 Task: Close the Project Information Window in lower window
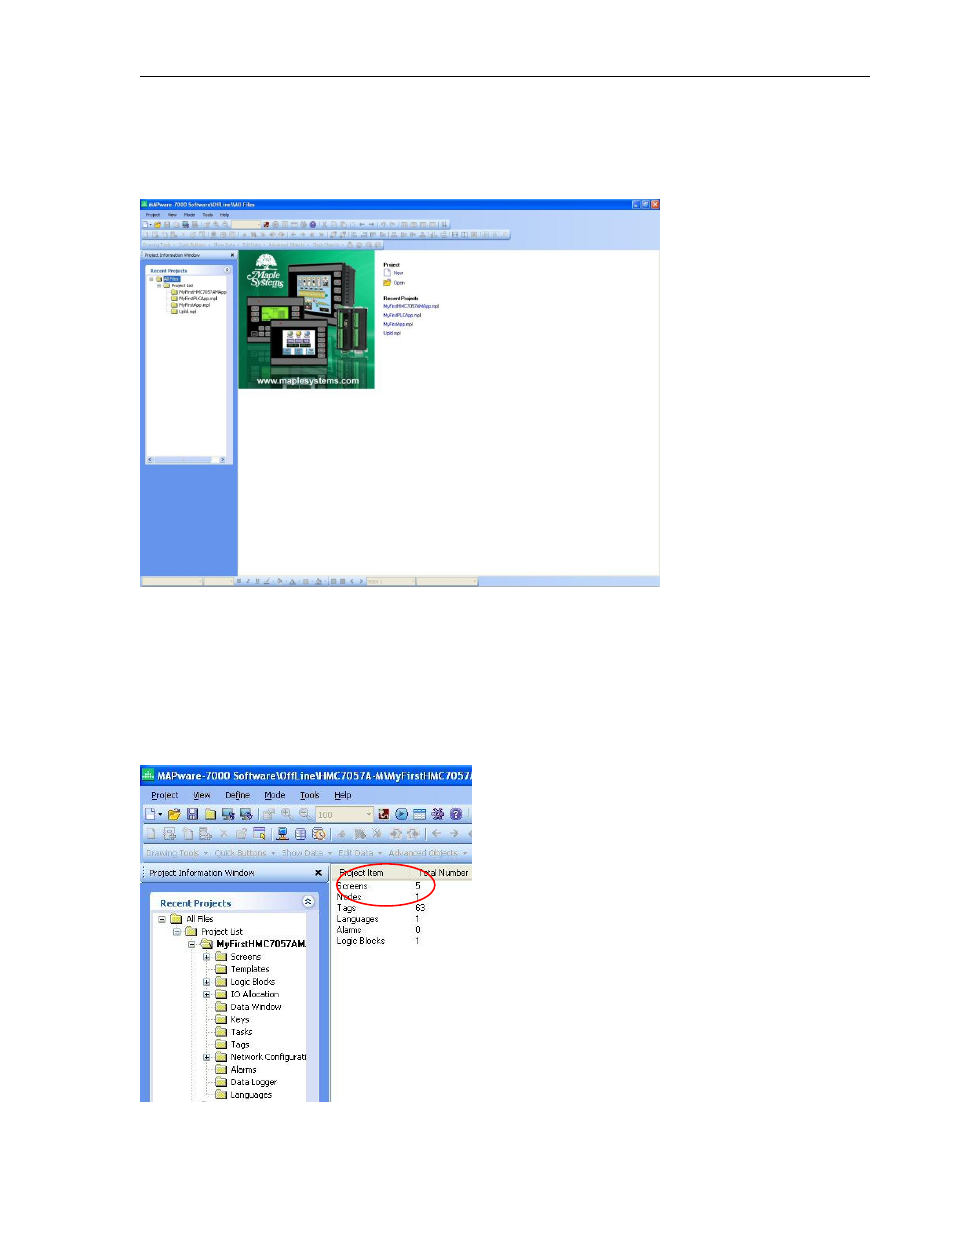[319, 873]
